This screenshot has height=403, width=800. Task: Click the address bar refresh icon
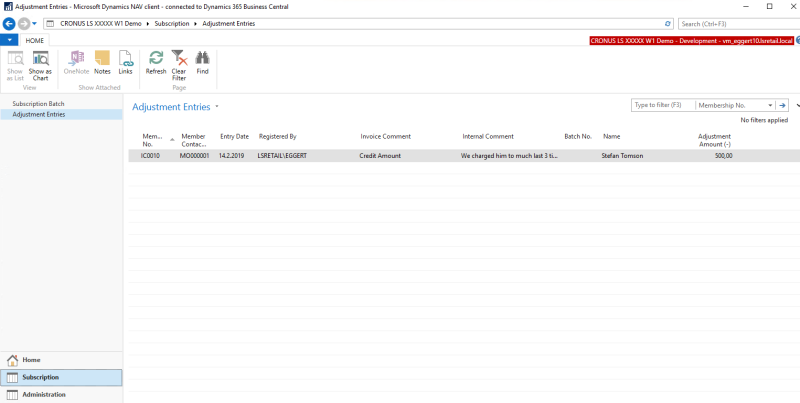pyautogui.click(x=667, y=24)
